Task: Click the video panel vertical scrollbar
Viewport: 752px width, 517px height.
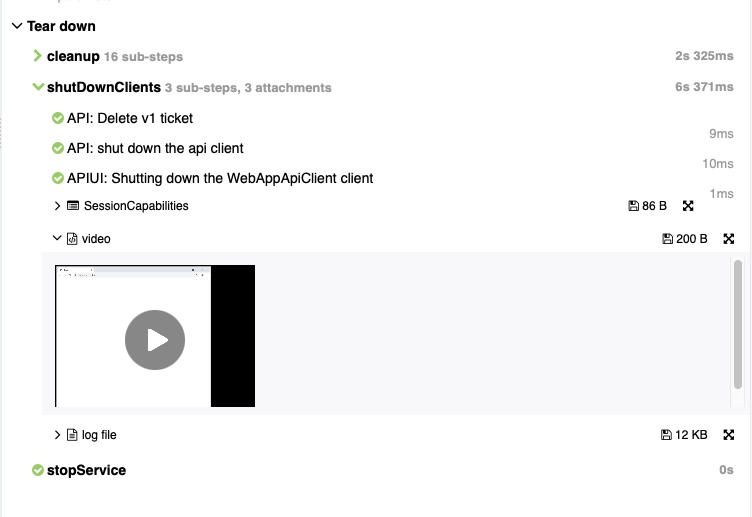Action: click(x=738, y=324)
